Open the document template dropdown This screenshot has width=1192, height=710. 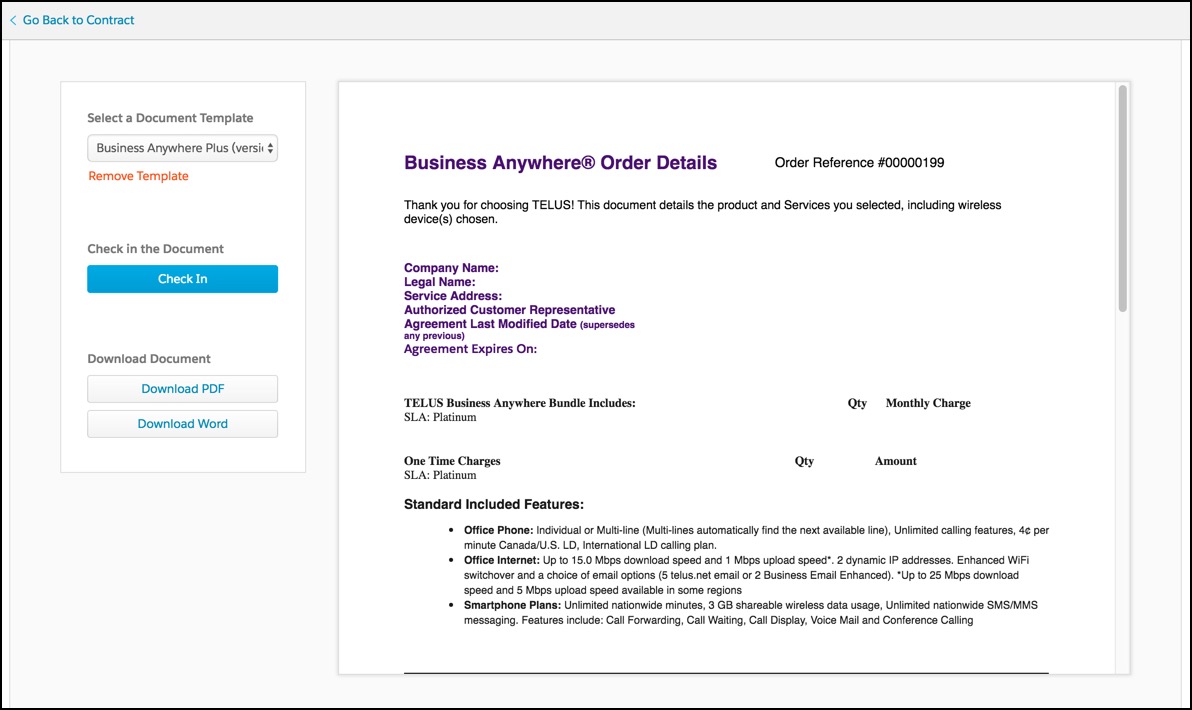(x=182, y=148)
